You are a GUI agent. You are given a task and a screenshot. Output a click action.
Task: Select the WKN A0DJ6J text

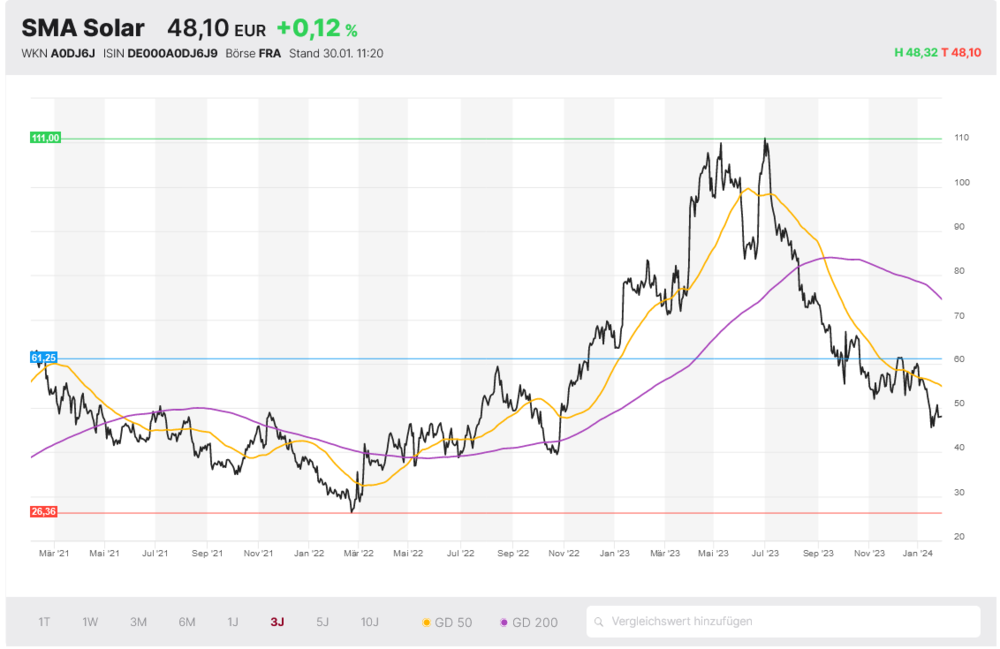tap(58, 54)
